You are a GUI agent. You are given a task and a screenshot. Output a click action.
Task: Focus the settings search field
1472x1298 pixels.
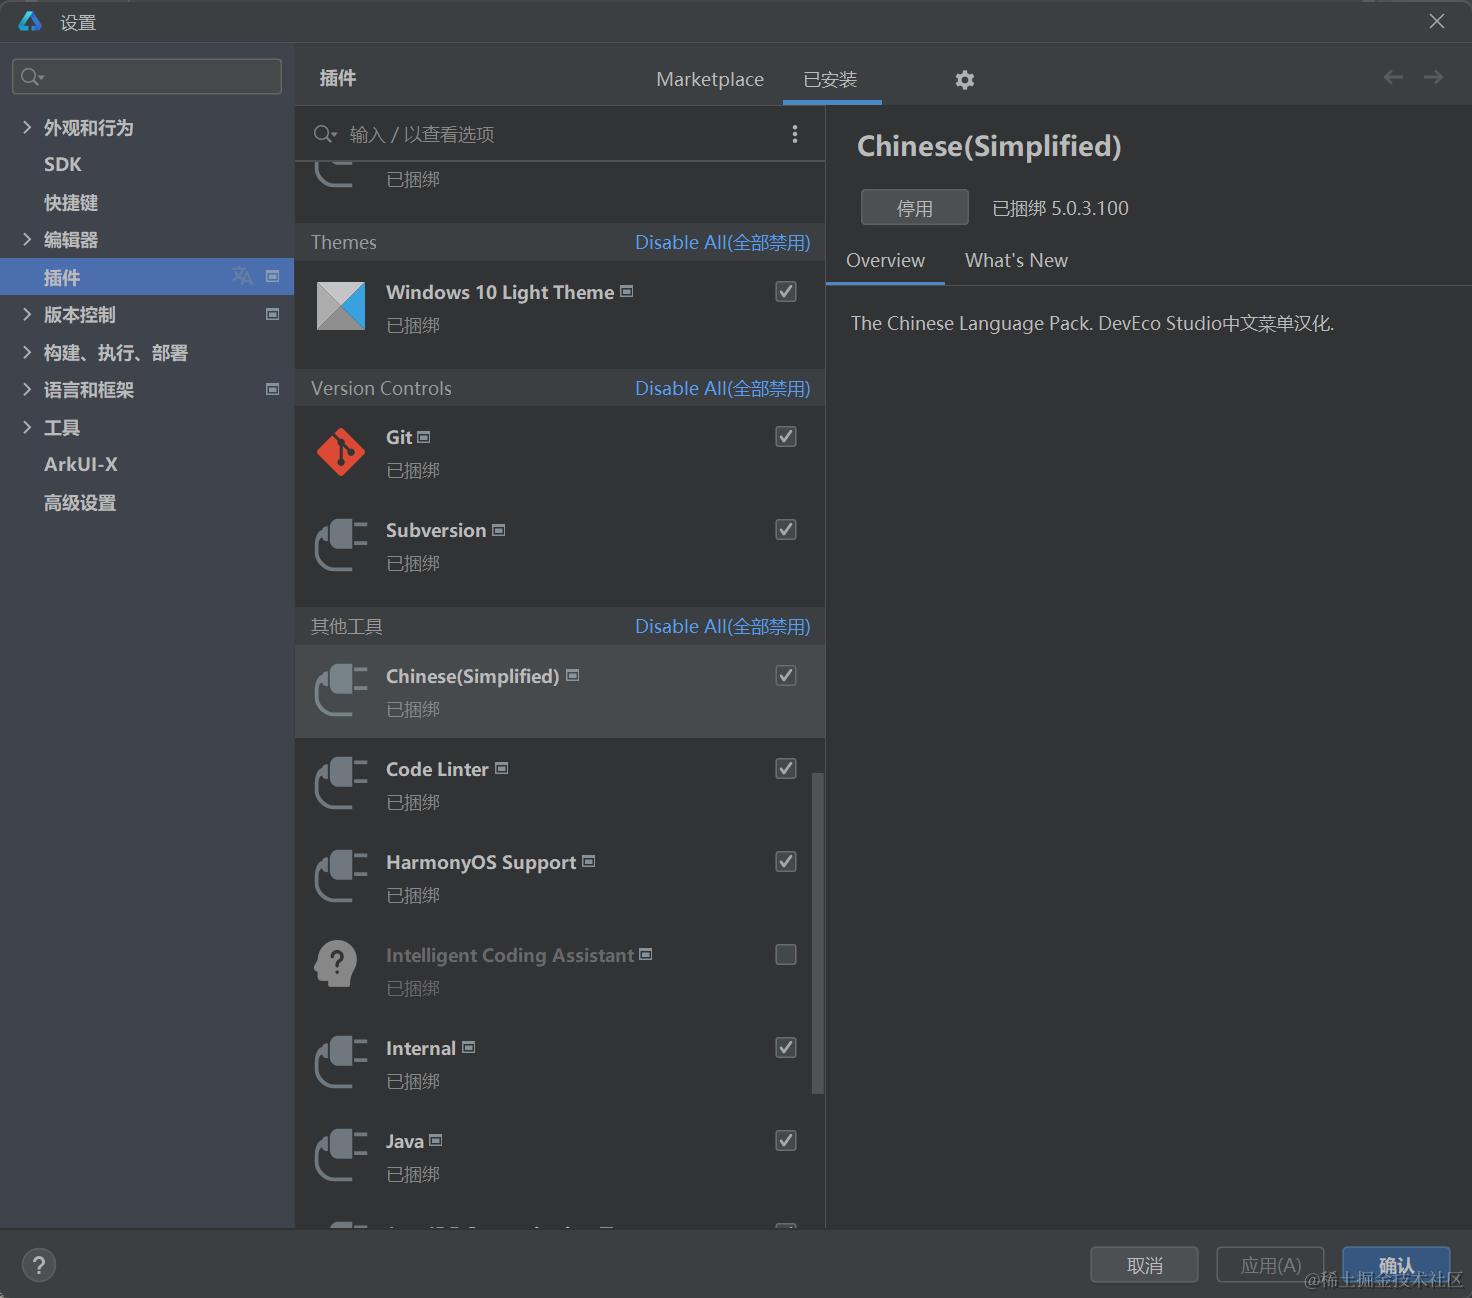tap(147, 77)
